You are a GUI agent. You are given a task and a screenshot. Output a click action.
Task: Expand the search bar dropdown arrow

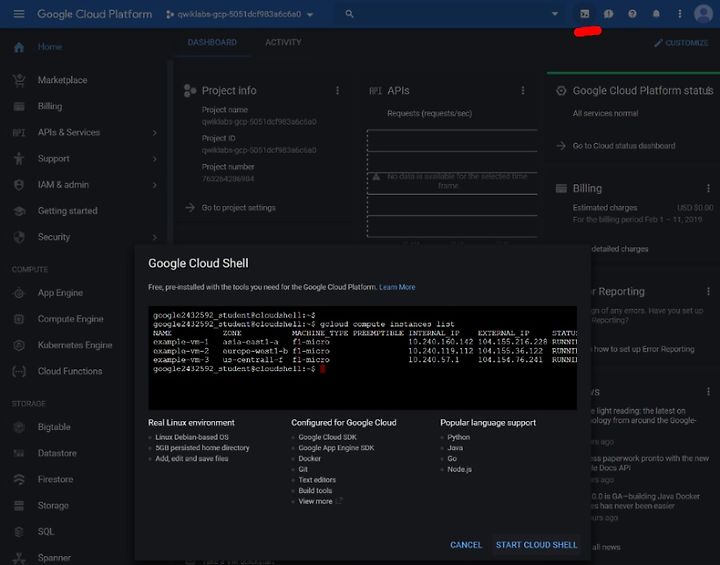[555, 14]
